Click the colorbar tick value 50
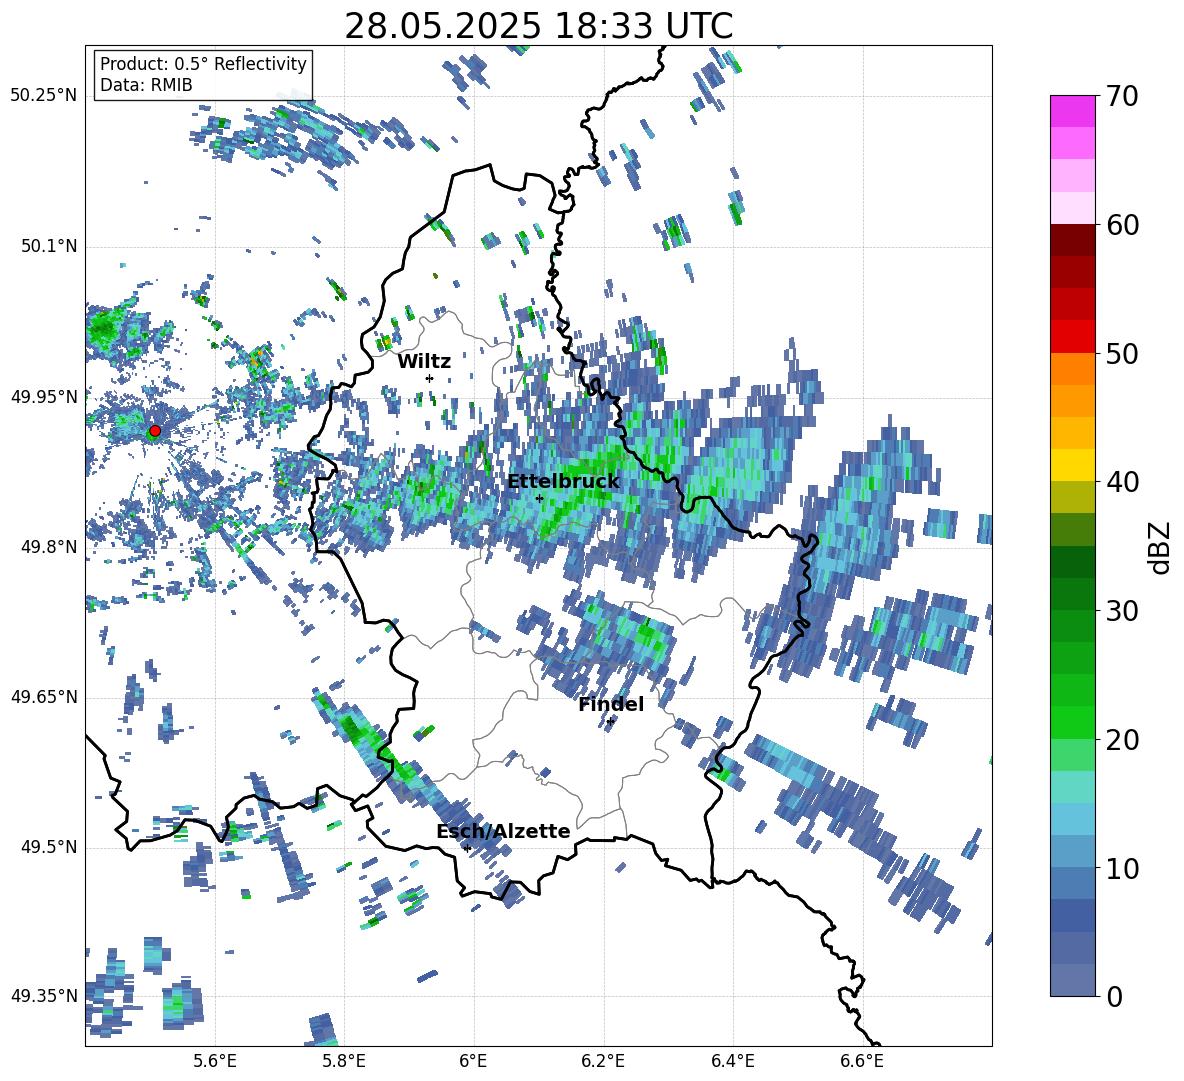This screenshot has height=1081, width=1184. [1122, 354]
